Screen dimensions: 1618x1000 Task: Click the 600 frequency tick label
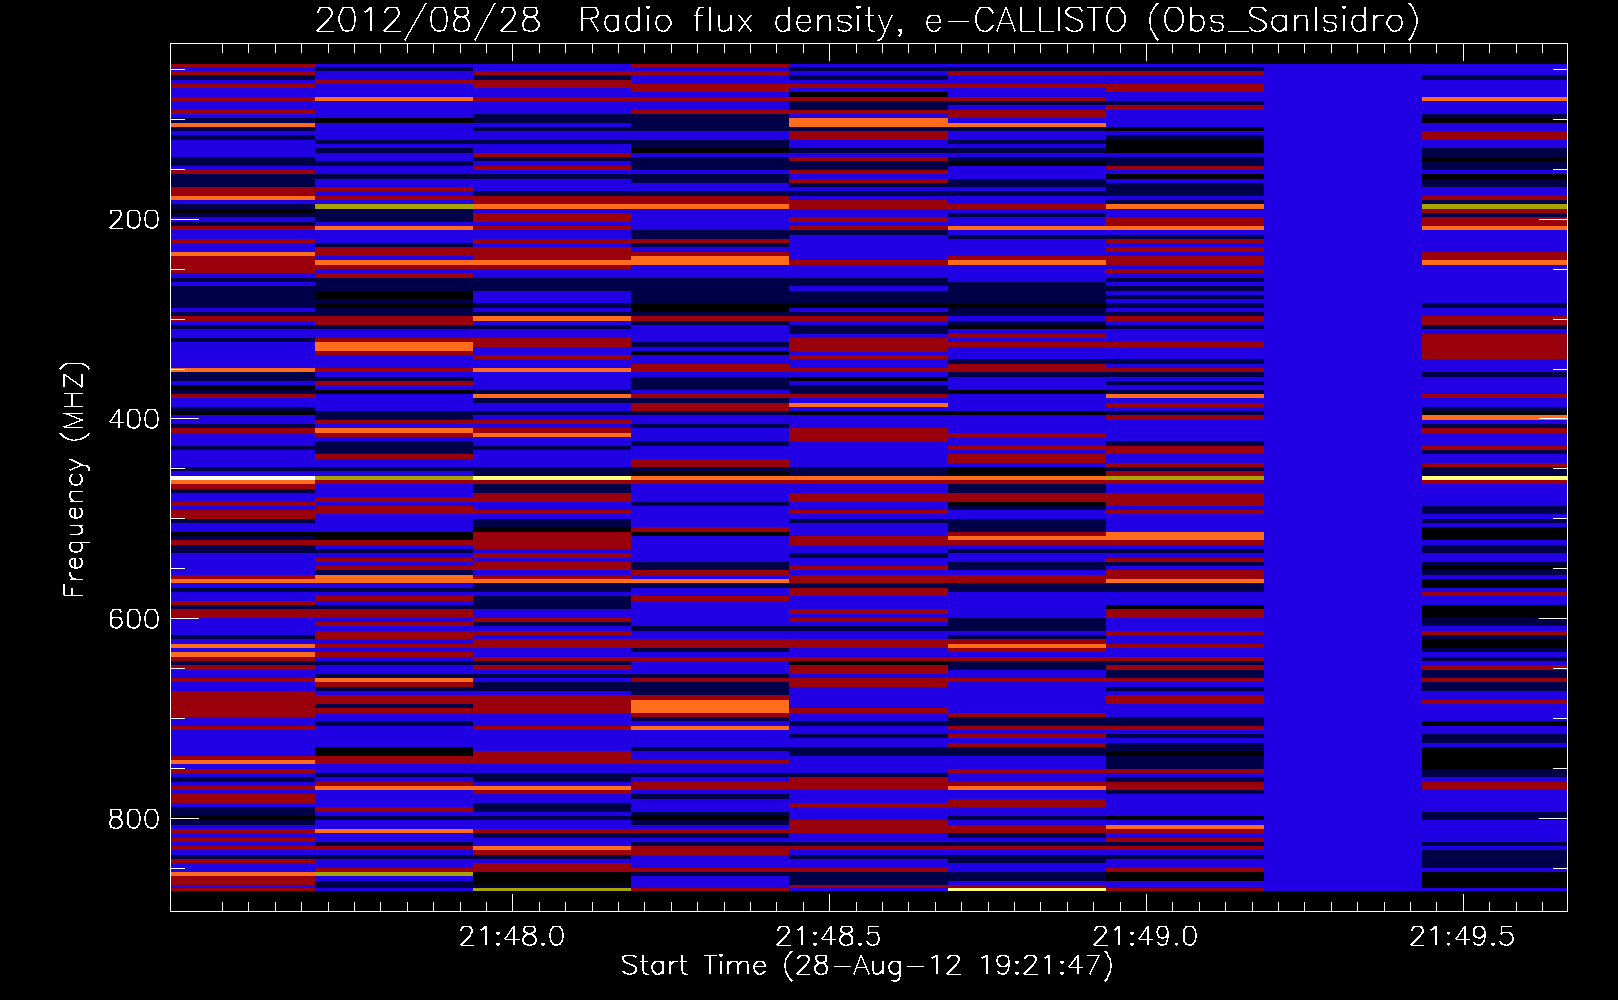pos(134,619)
